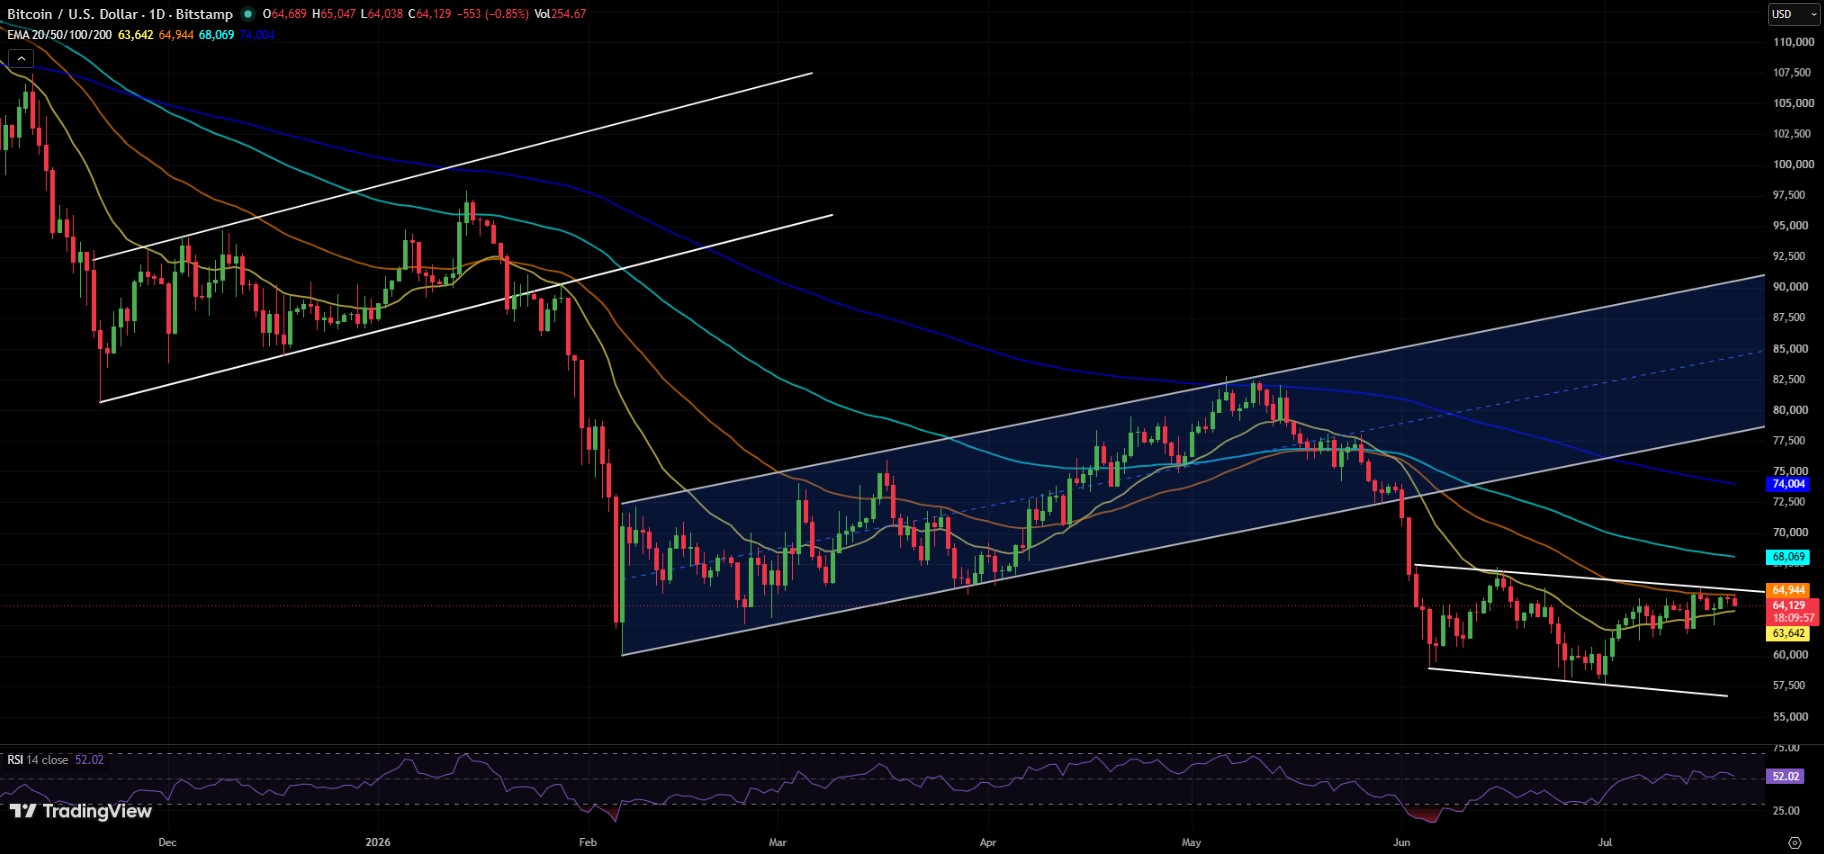Click the 18:09:57 bar countdown label
1824x854 pixels.
coord(1793,618)
